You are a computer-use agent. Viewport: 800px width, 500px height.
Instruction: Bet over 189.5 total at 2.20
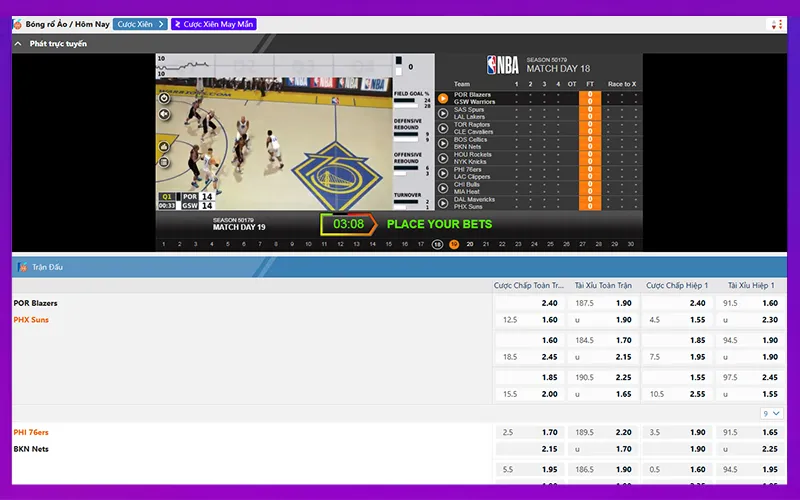[x=604, y=432]
